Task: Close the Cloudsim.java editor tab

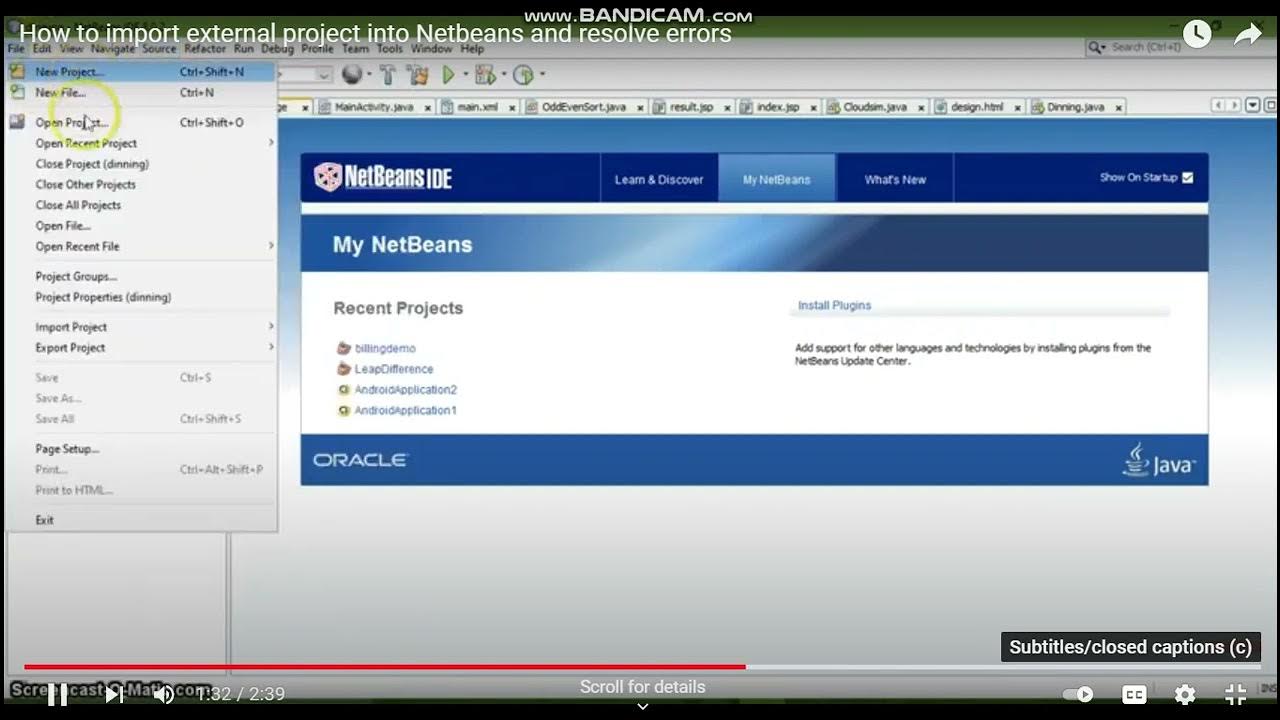Action: (920, 107)
